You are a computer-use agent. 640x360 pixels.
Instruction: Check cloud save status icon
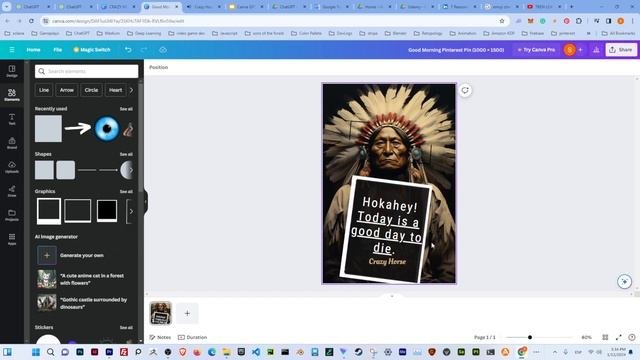(163, 50)
